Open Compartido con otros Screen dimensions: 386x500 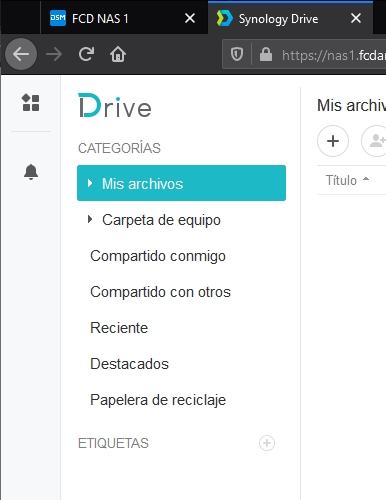(181, 292)
